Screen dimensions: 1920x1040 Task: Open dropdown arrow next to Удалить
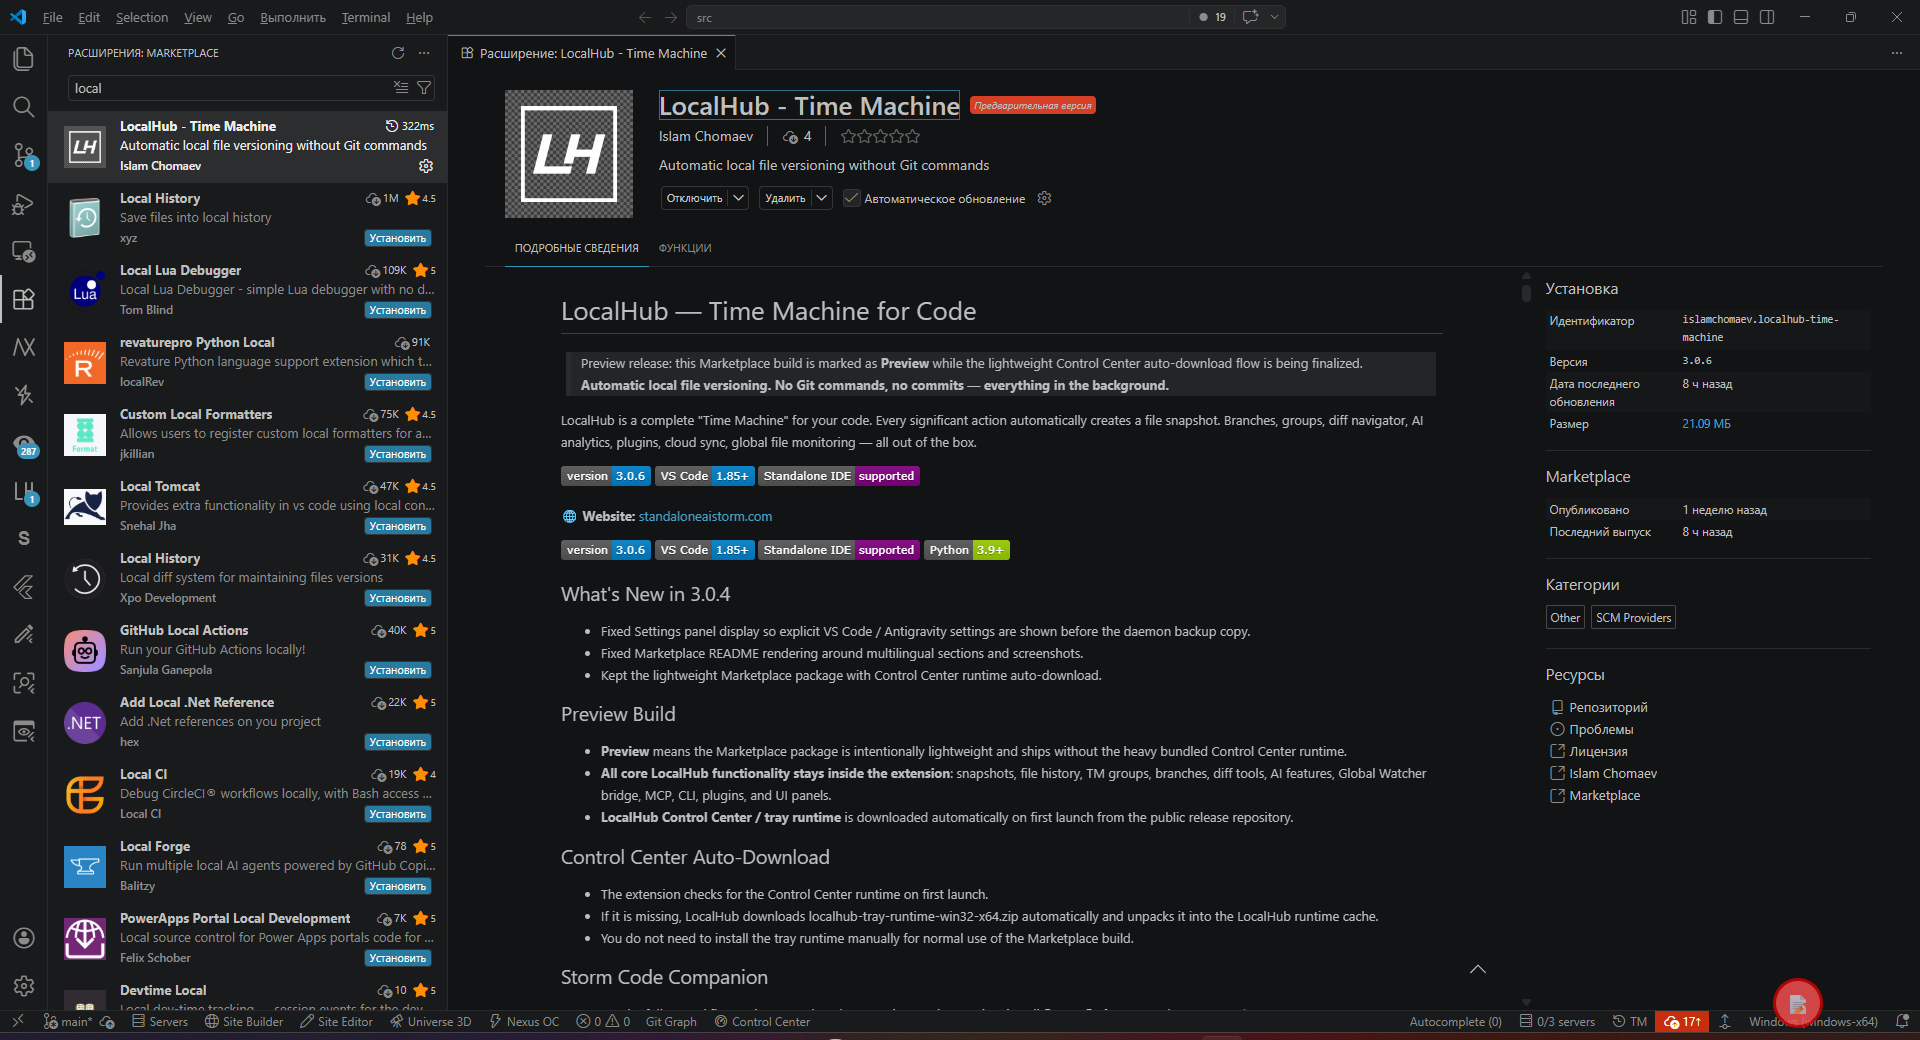point(821,198)
